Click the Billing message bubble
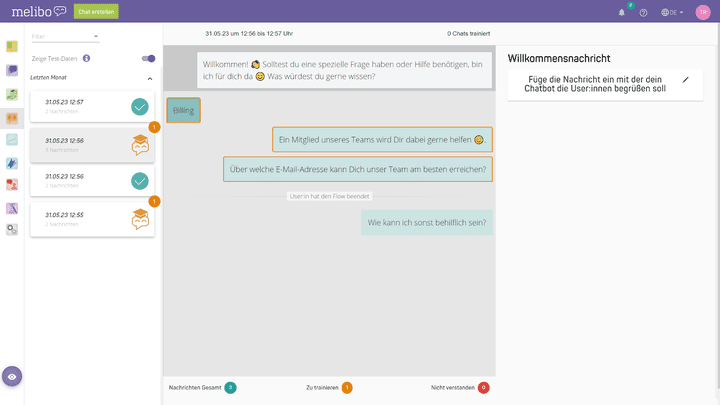The image size is (720, 405). (x=183, y=109)
